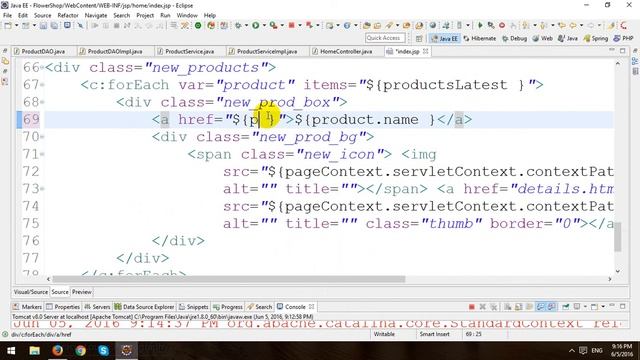Toggle Show Console on standard output change

(x=540, y=307)
